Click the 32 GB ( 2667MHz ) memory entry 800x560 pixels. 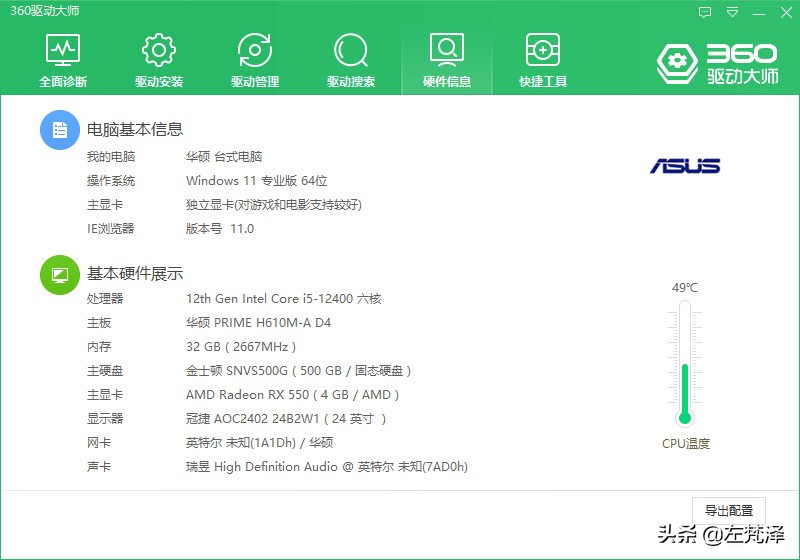click(x=241, y=347)
